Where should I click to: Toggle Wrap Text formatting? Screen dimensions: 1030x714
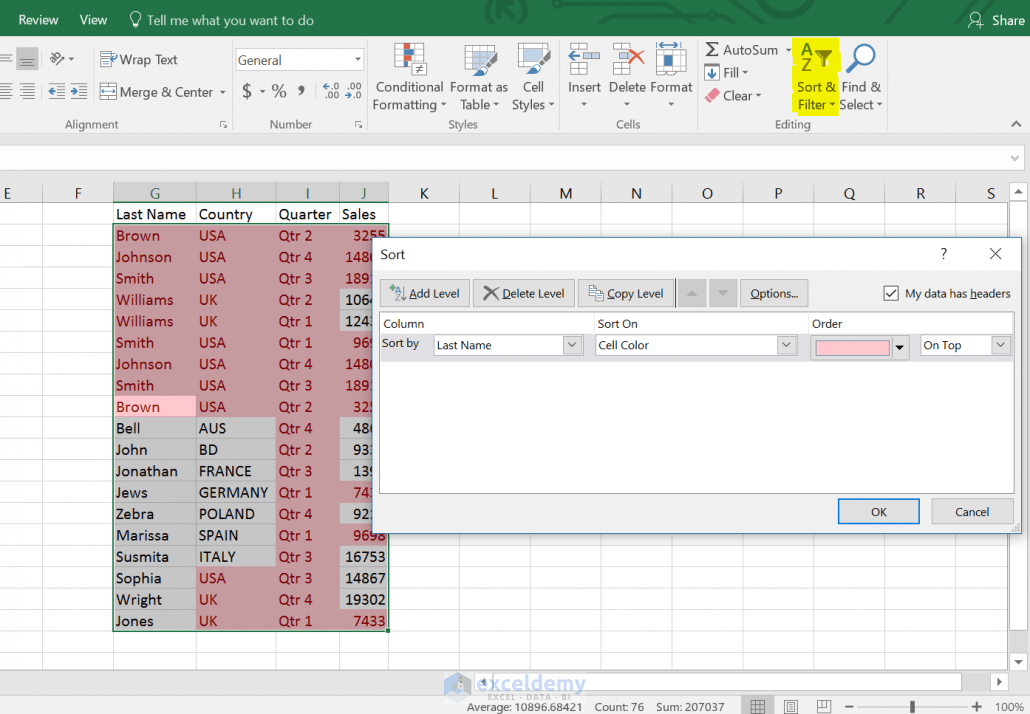[x=139, y=59]
